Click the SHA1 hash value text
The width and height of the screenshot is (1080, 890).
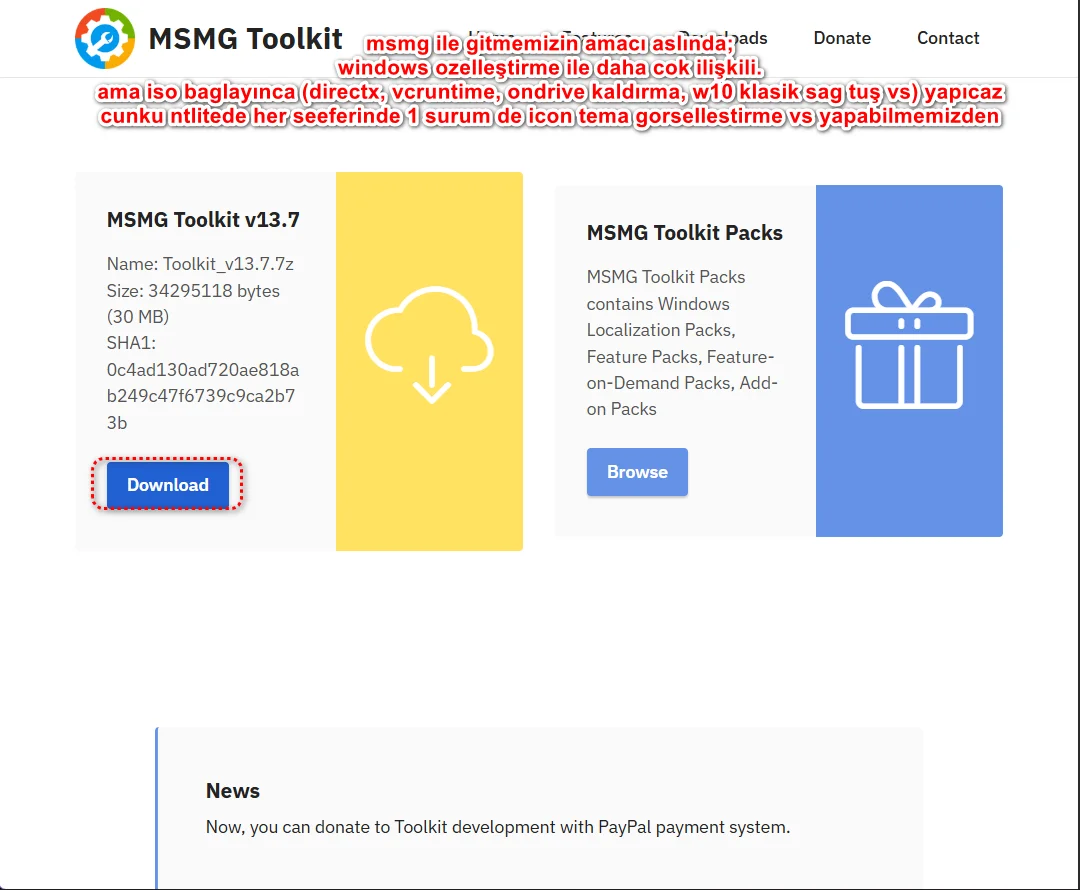point(202,396)
